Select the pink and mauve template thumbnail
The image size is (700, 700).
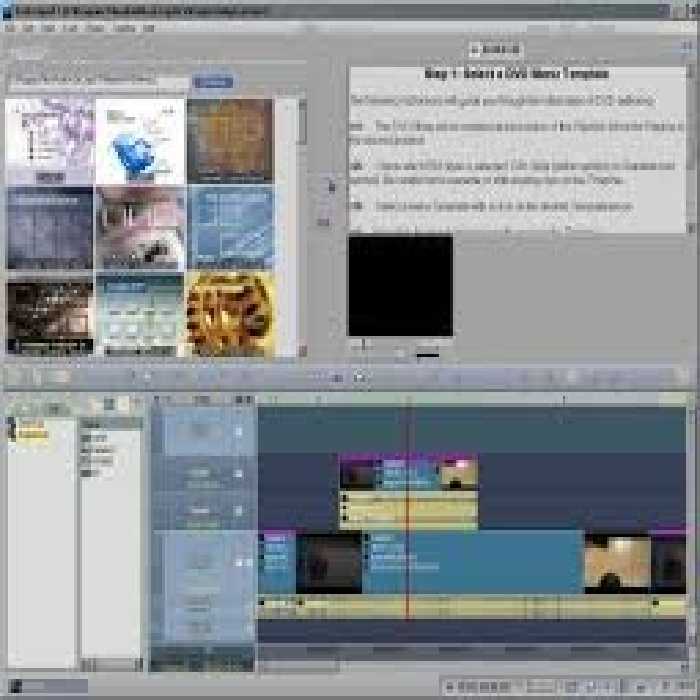pyautogui.click(x=140, y=228)
